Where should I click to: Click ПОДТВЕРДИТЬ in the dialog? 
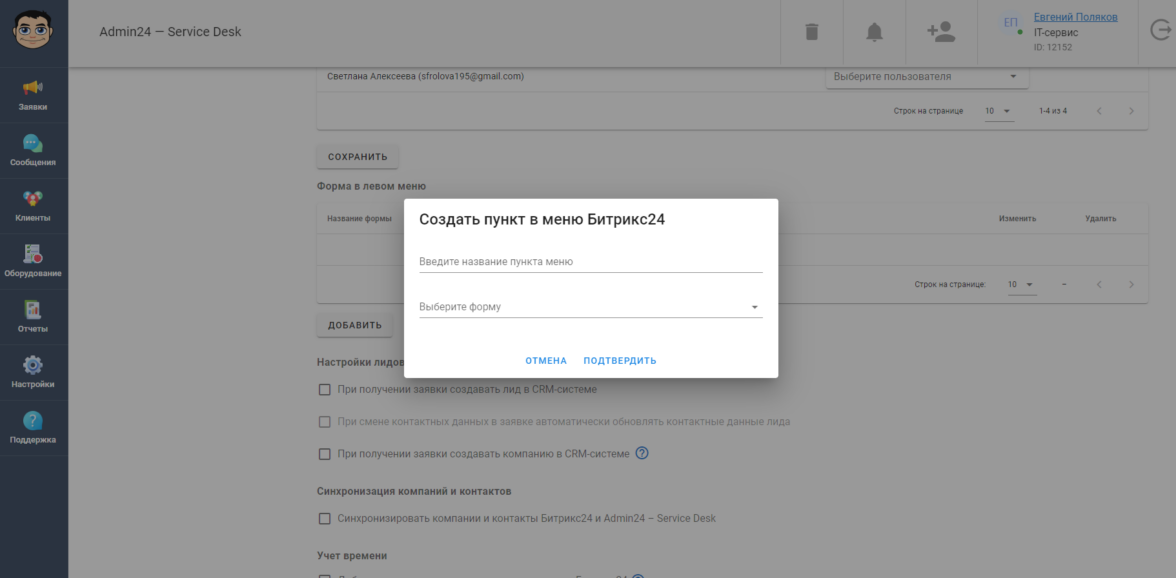(x=619, y=359)
